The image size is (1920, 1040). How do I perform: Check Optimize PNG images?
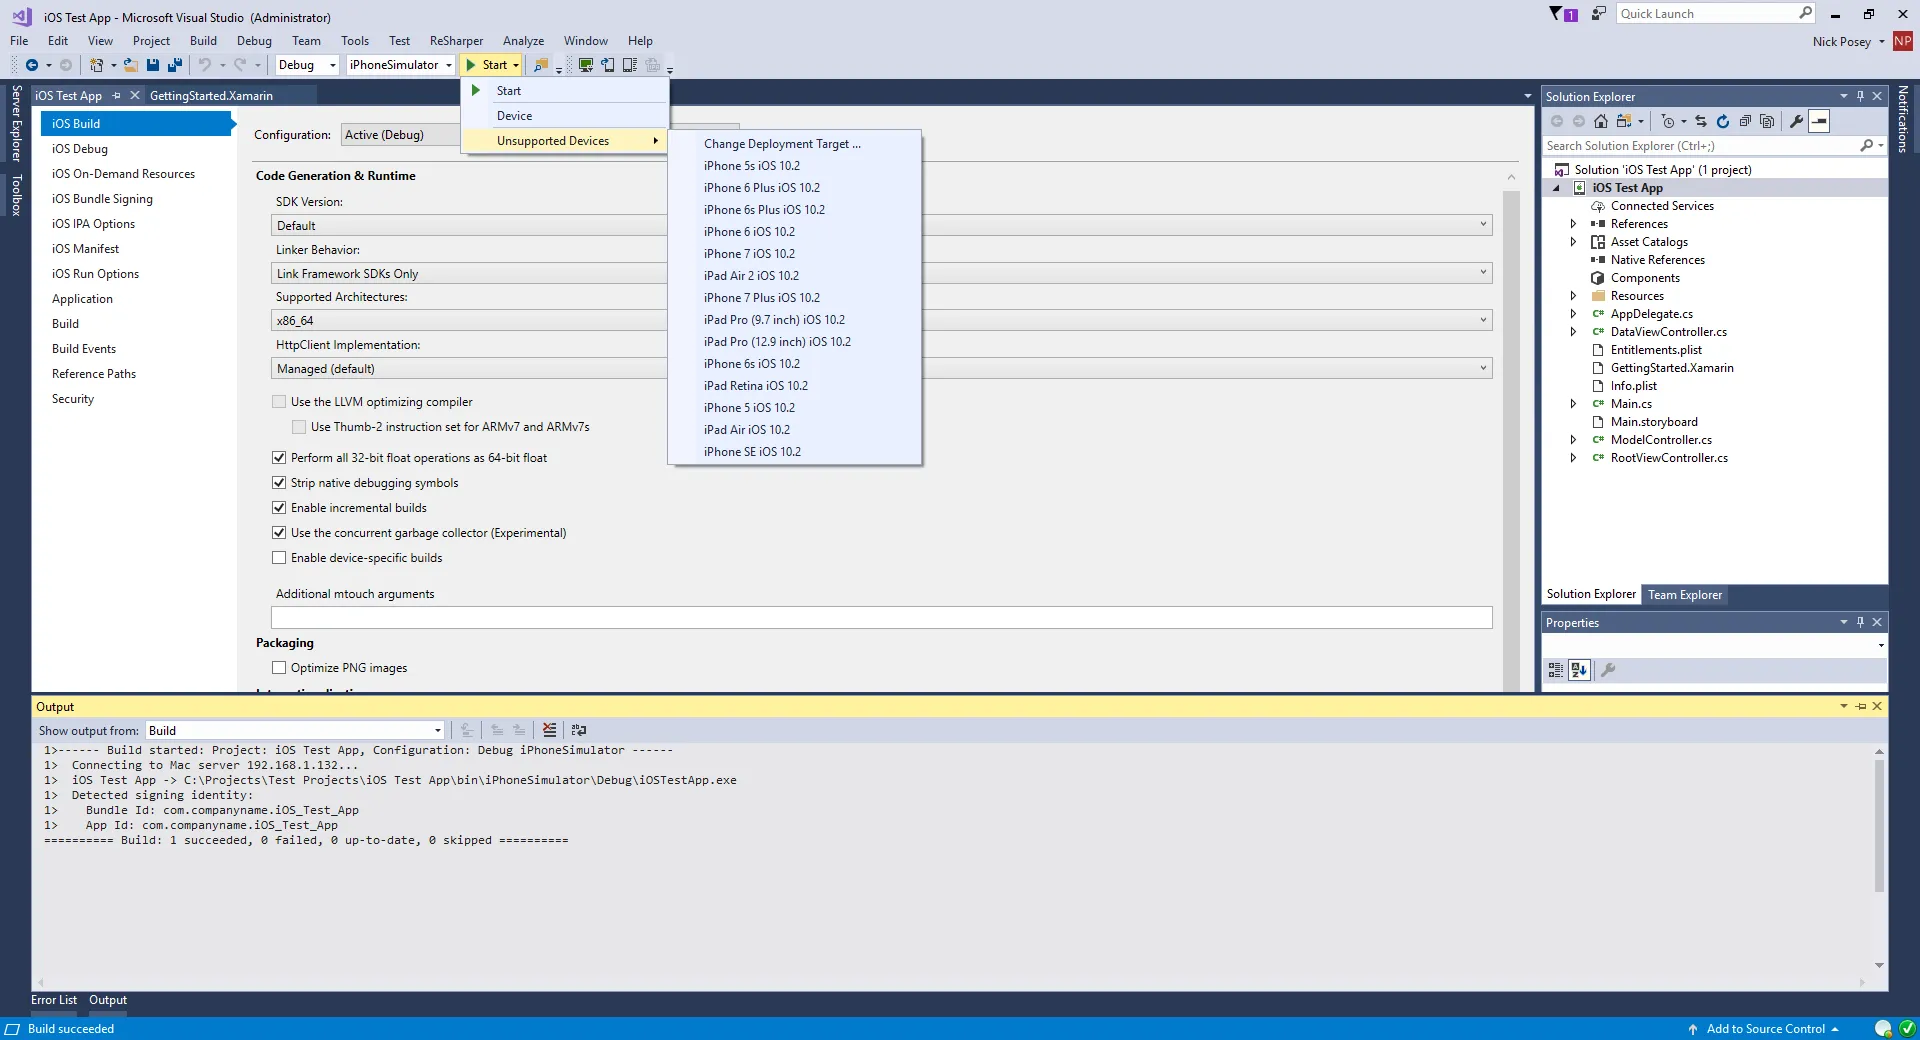(279, 668)
